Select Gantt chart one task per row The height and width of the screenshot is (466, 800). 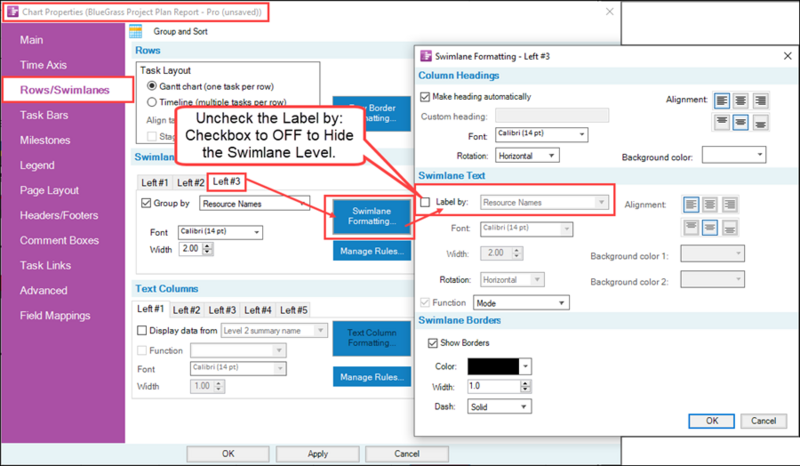pos(152,86)
